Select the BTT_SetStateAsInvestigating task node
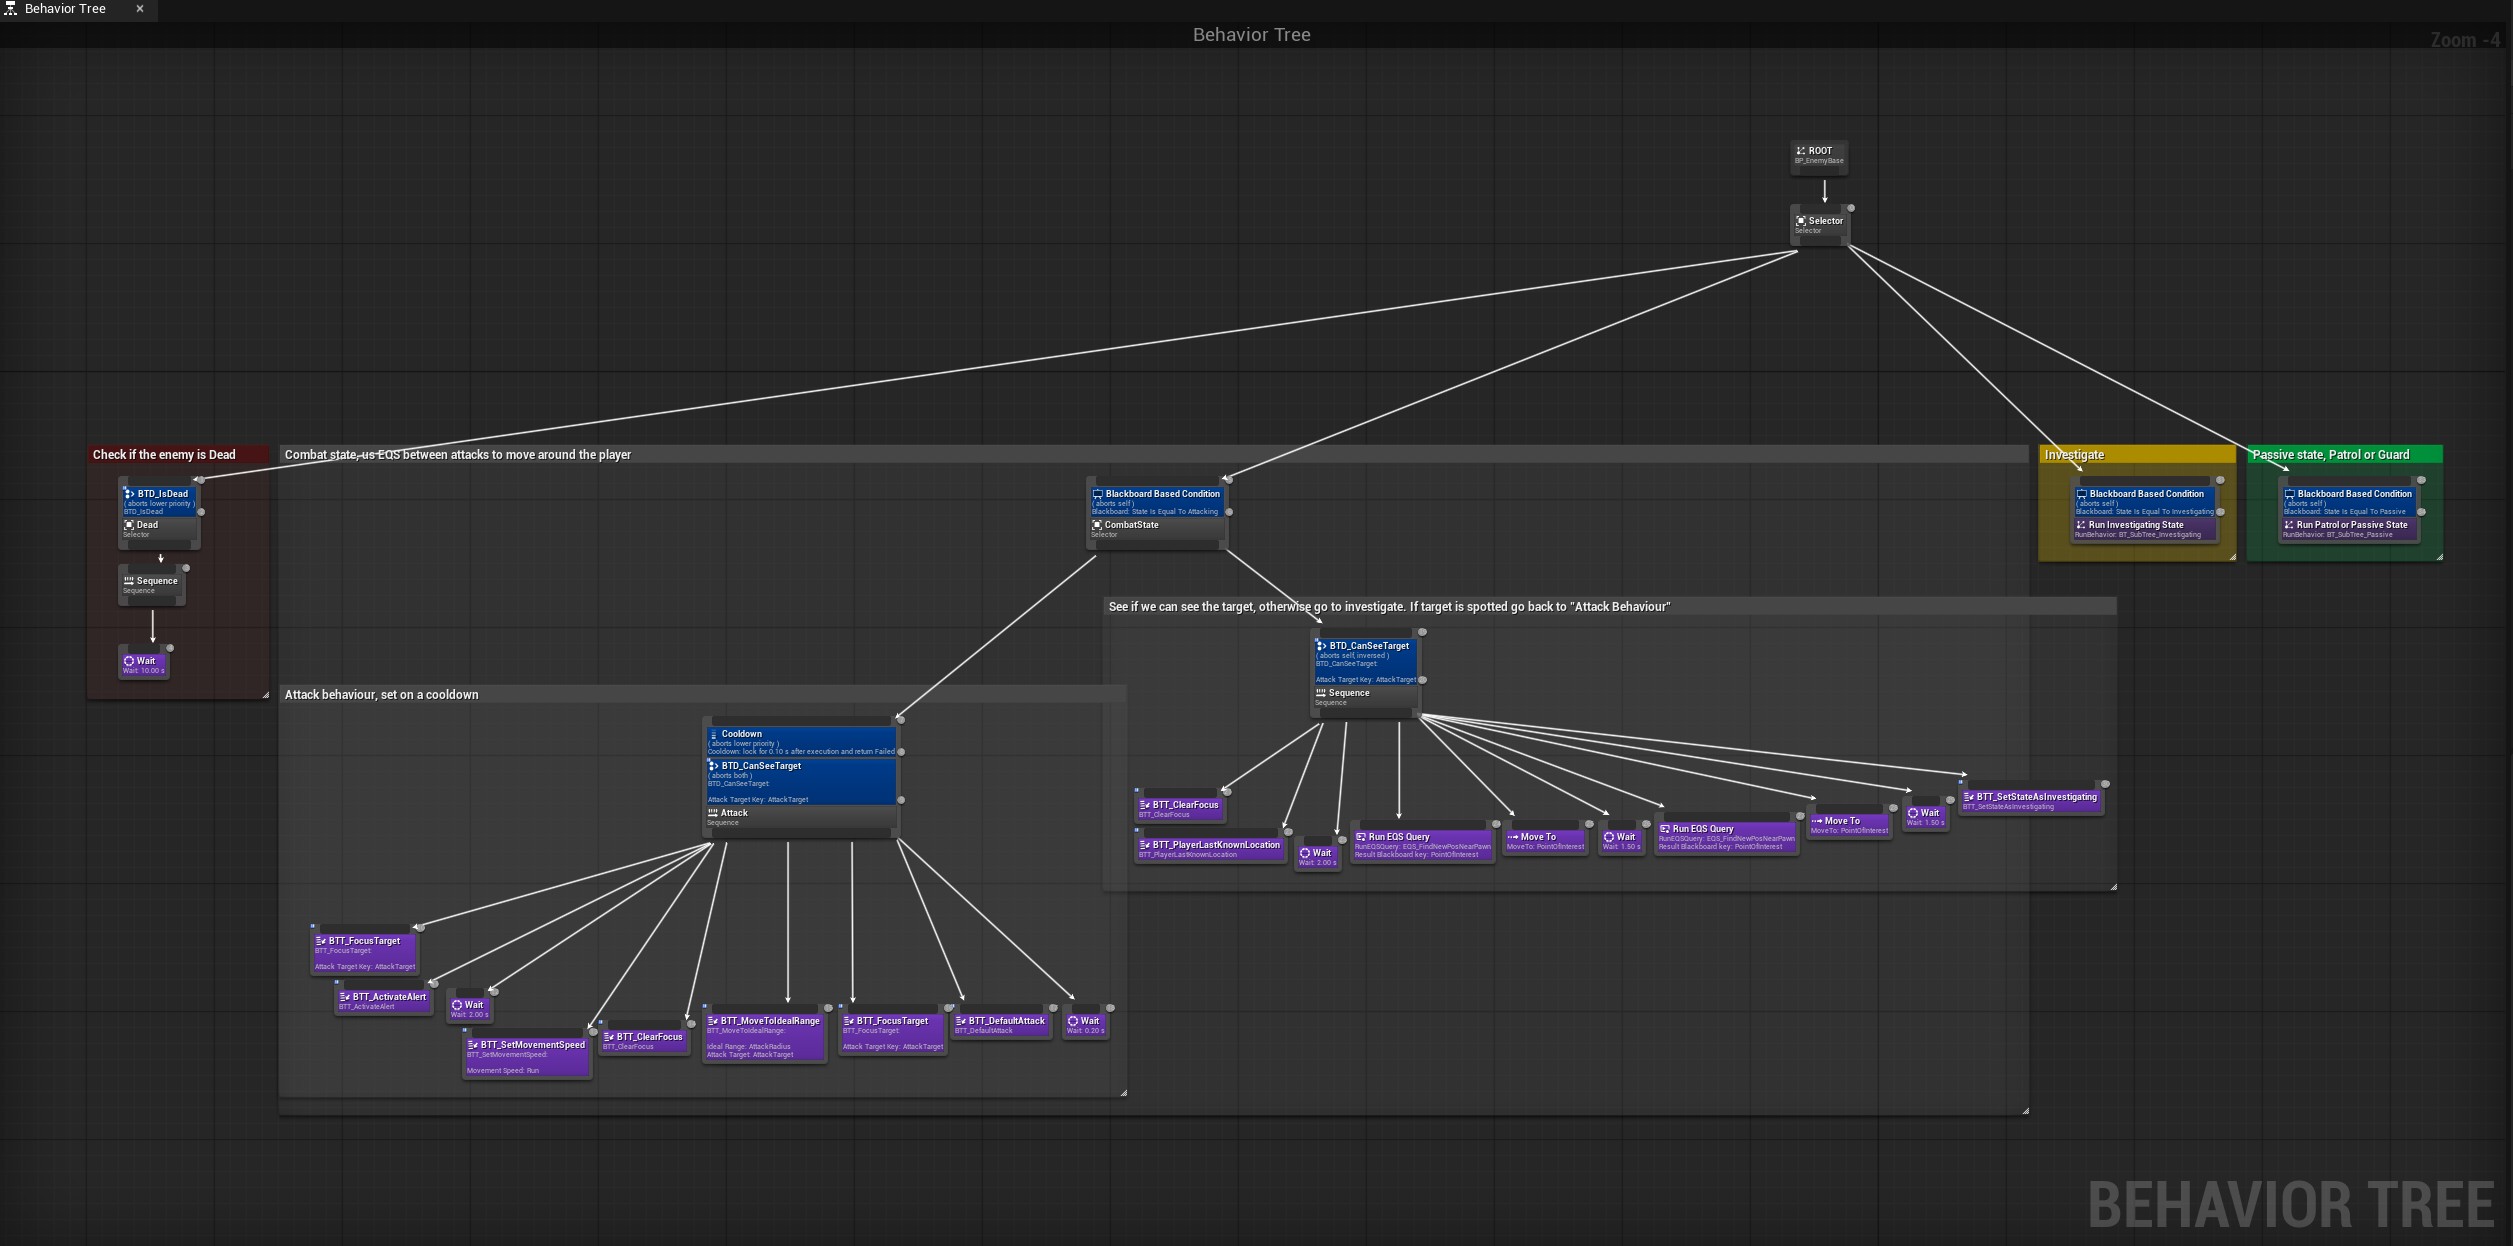 (x=2030, y=800)
